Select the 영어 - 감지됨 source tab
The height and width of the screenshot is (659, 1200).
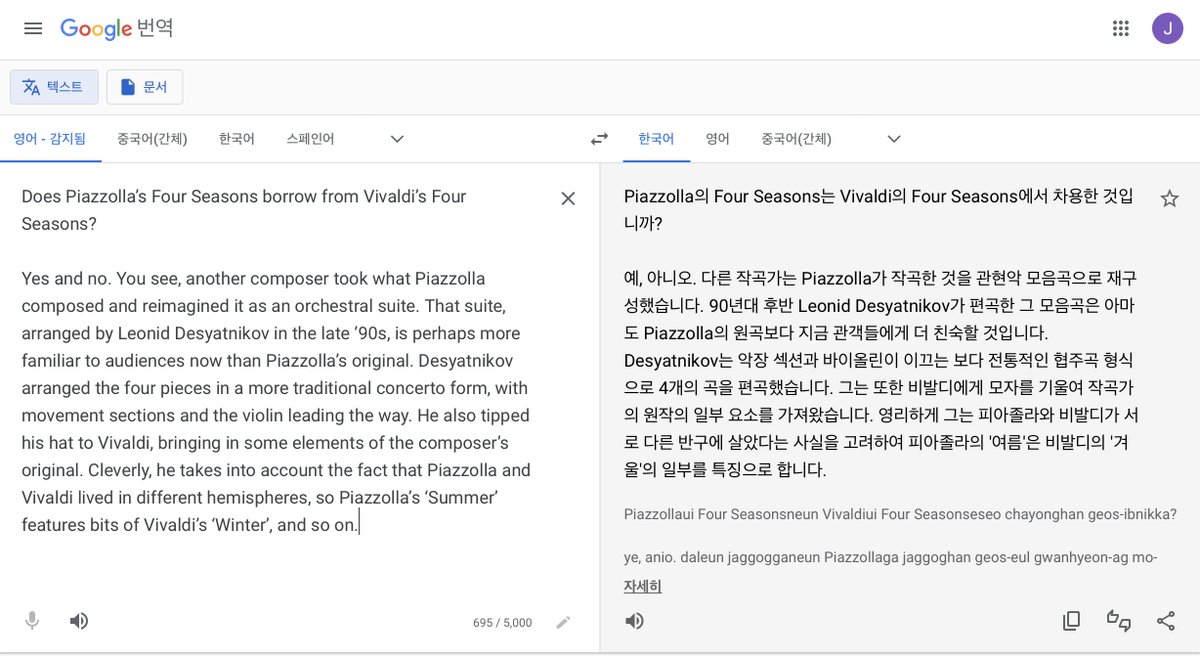[50, 139]
